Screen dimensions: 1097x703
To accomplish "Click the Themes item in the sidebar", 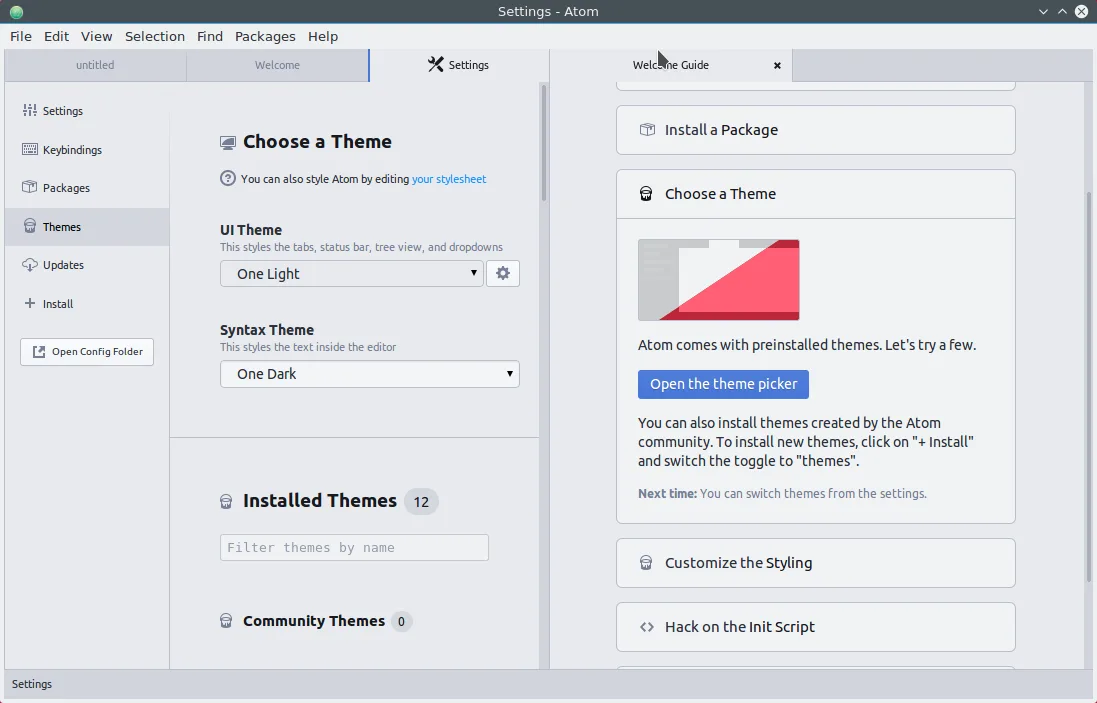I will 87,227.
